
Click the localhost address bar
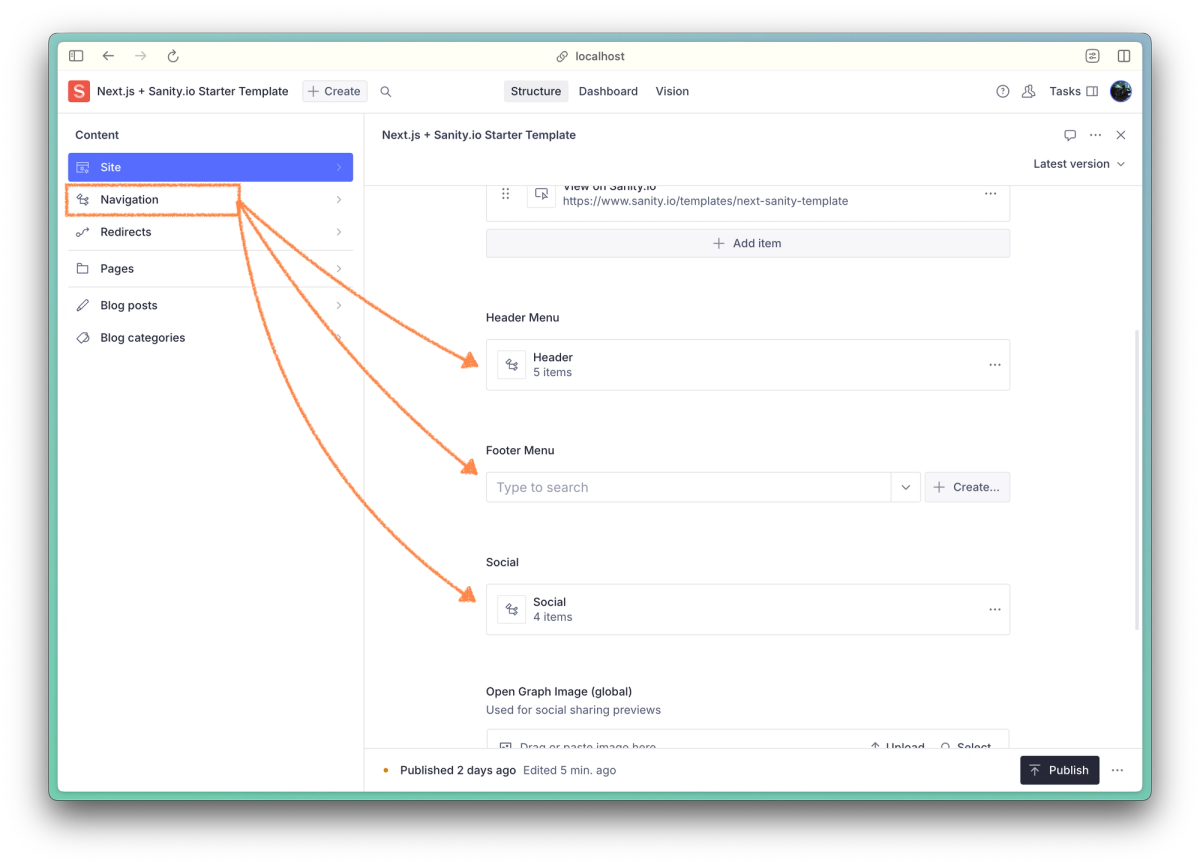click(x=591, y=56)
